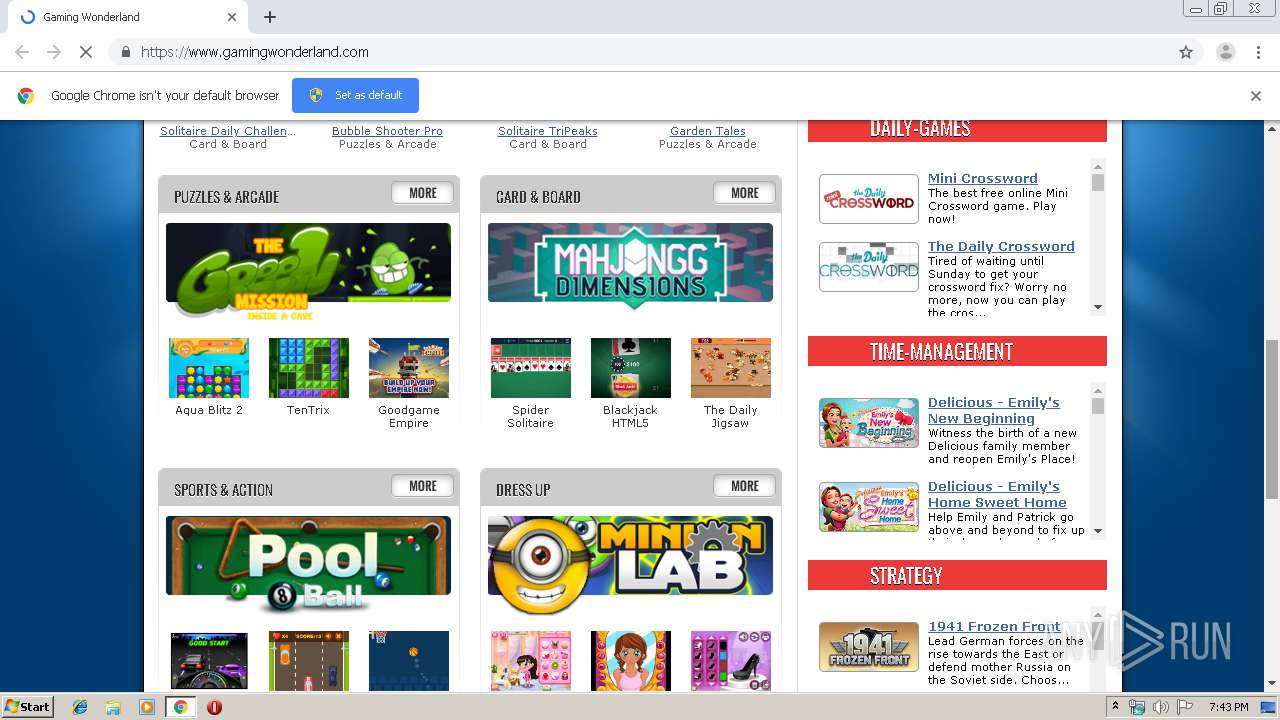Image resolution: width=1280 pixels, height=720 pixels.
Task: Open the Solitaire Daily Challenge link
Action: pyautogui.click(x=228, y=131)
